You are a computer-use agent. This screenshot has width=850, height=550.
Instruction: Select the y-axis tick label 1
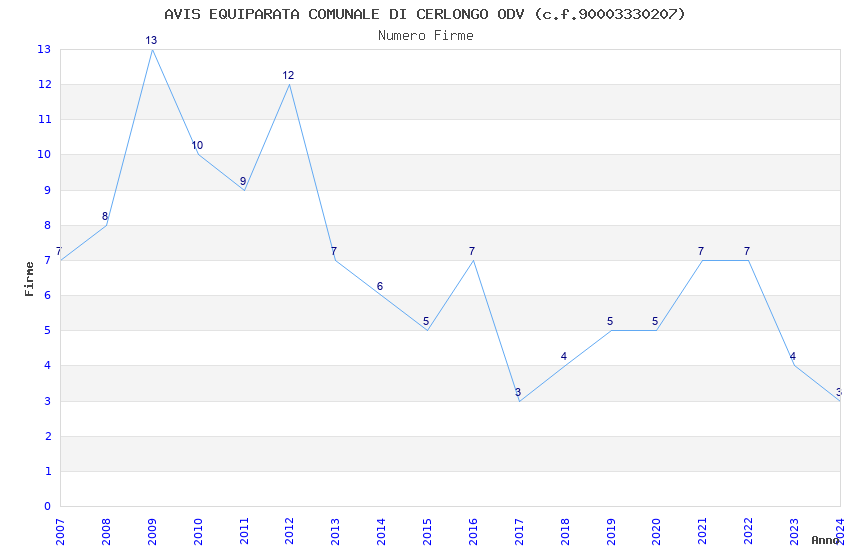click(48, 471)
